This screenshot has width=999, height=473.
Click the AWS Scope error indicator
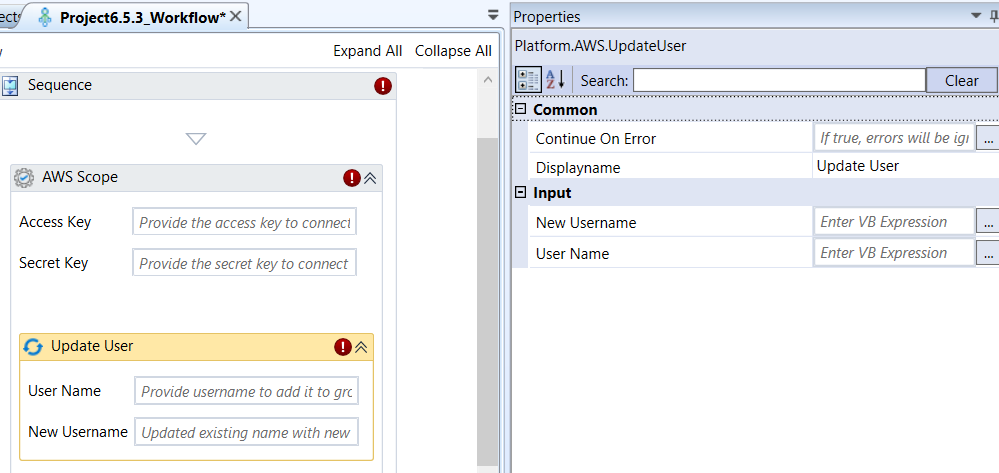click(352, 178)
